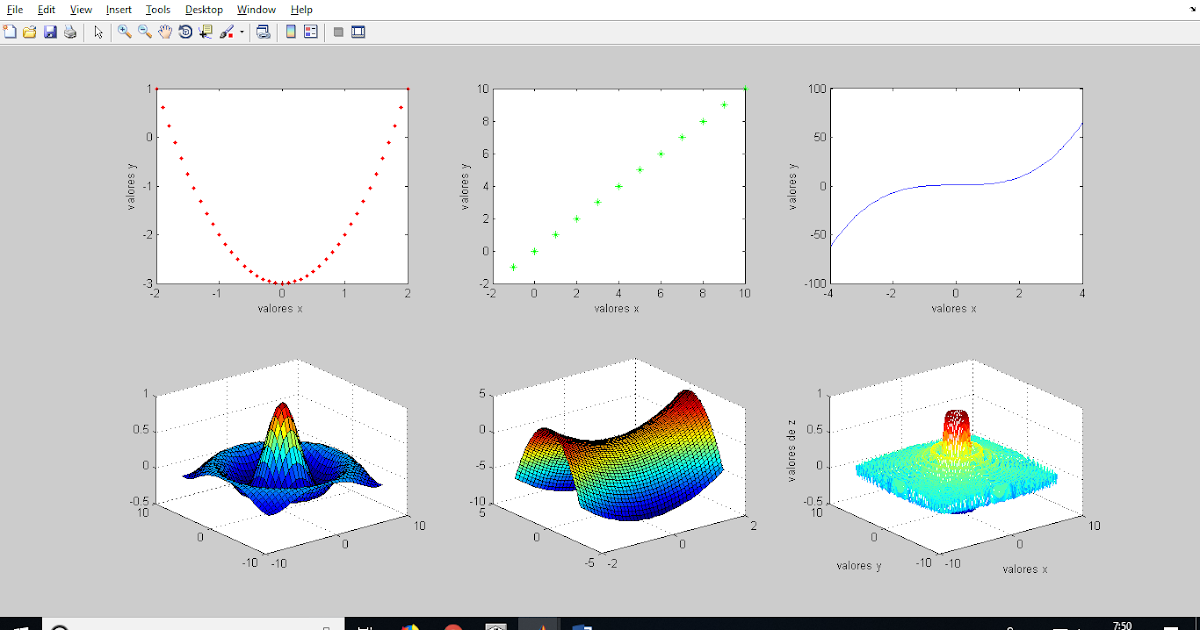The image size is (1200, 630).
Task: Toggle the Zoom In tool
Action: [125, 31]
